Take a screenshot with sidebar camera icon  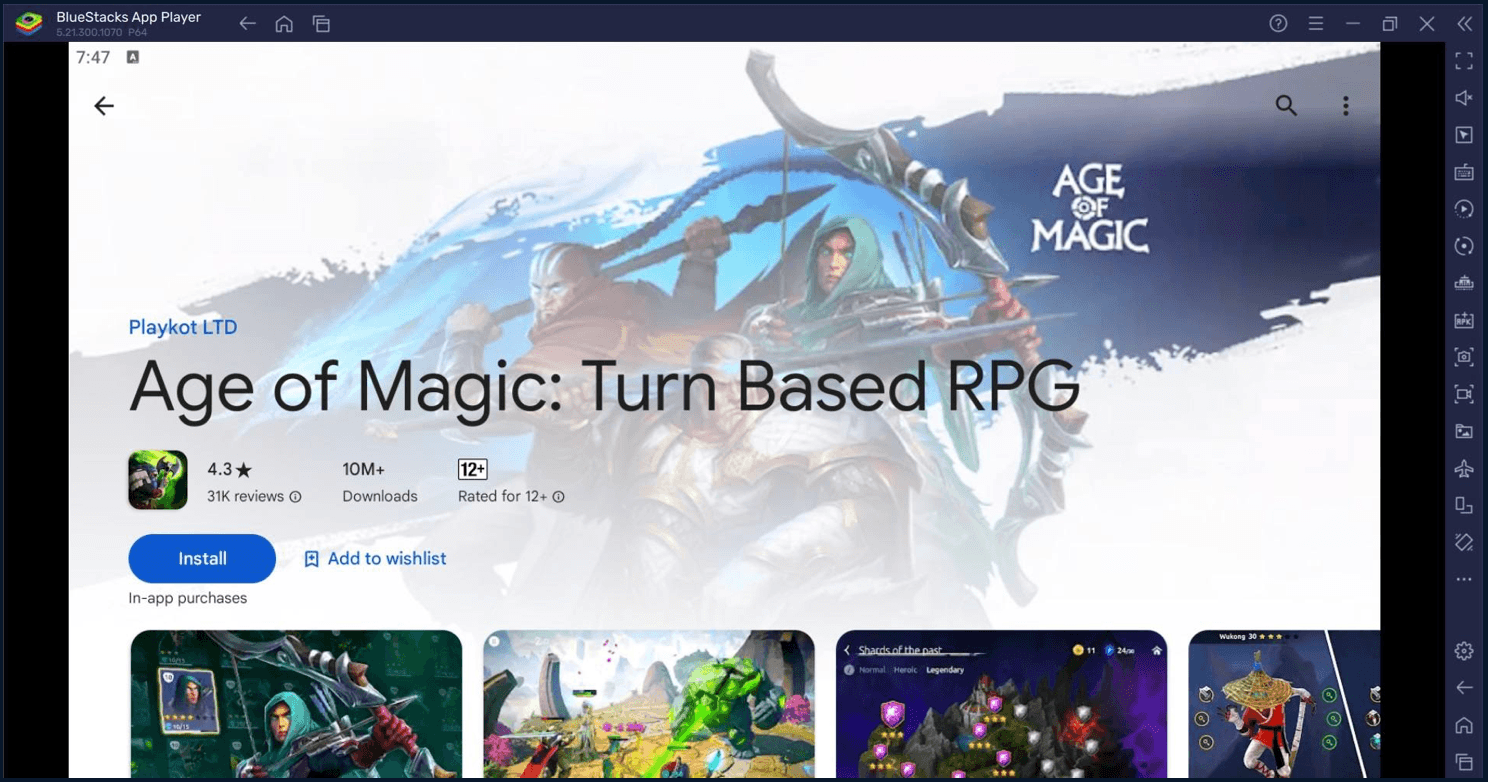point(1464,357)
